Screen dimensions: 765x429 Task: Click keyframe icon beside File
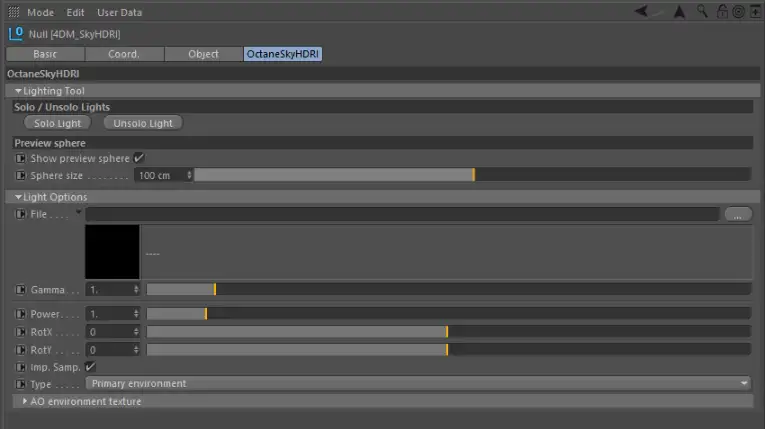tap(20, 214)
